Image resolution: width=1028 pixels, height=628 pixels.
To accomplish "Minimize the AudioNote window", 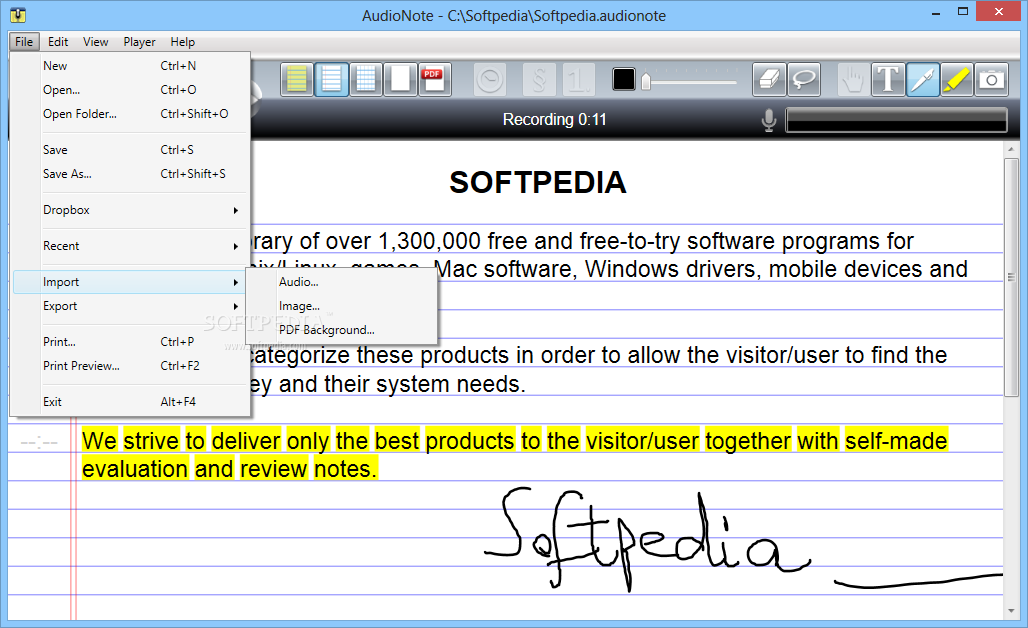I will [x=936, y=12].
